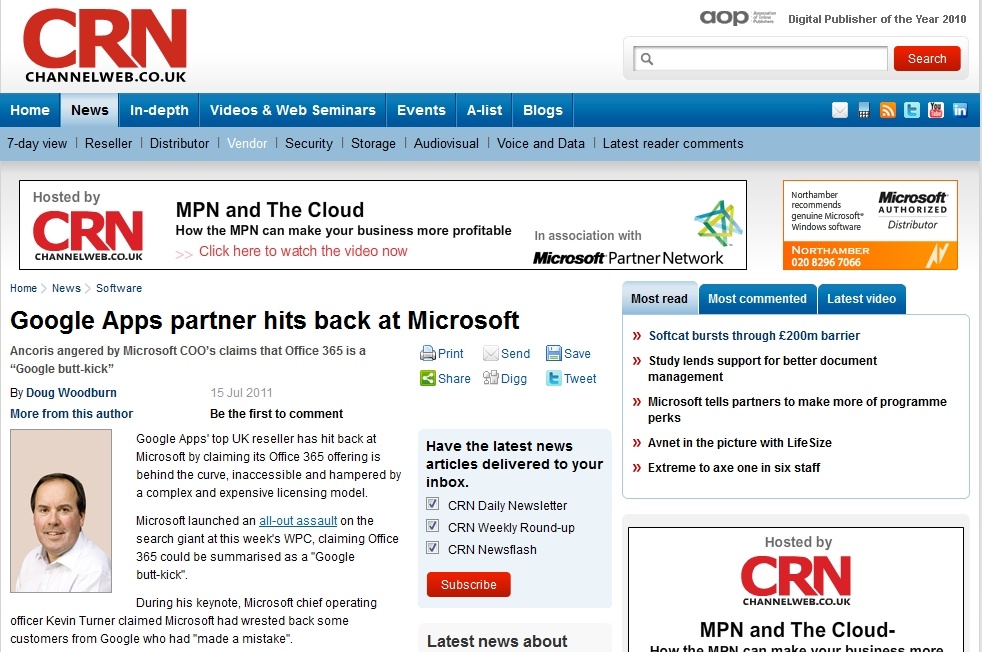The height and width of the screenshot is (652, 982).
Task: Click the News breadcrumb link
Action: tap(66, 288)
